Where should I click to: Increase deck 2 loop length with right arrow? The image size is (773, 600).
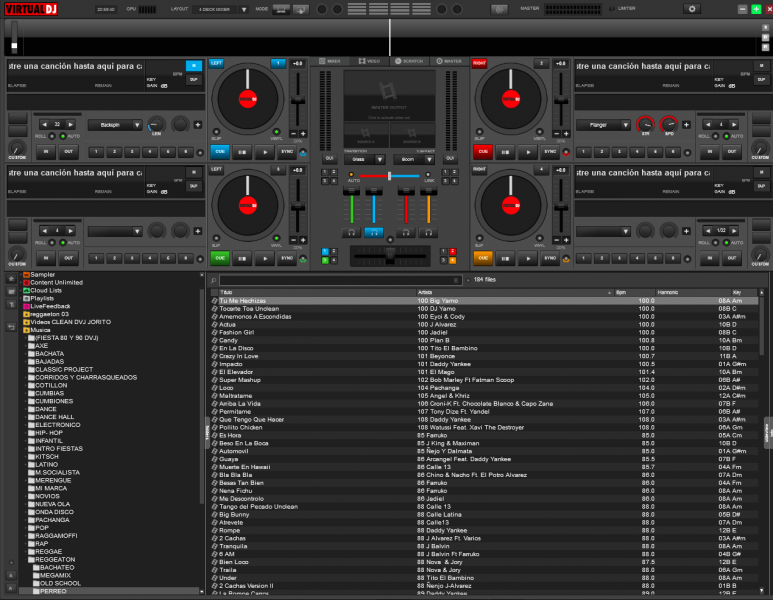734,124
